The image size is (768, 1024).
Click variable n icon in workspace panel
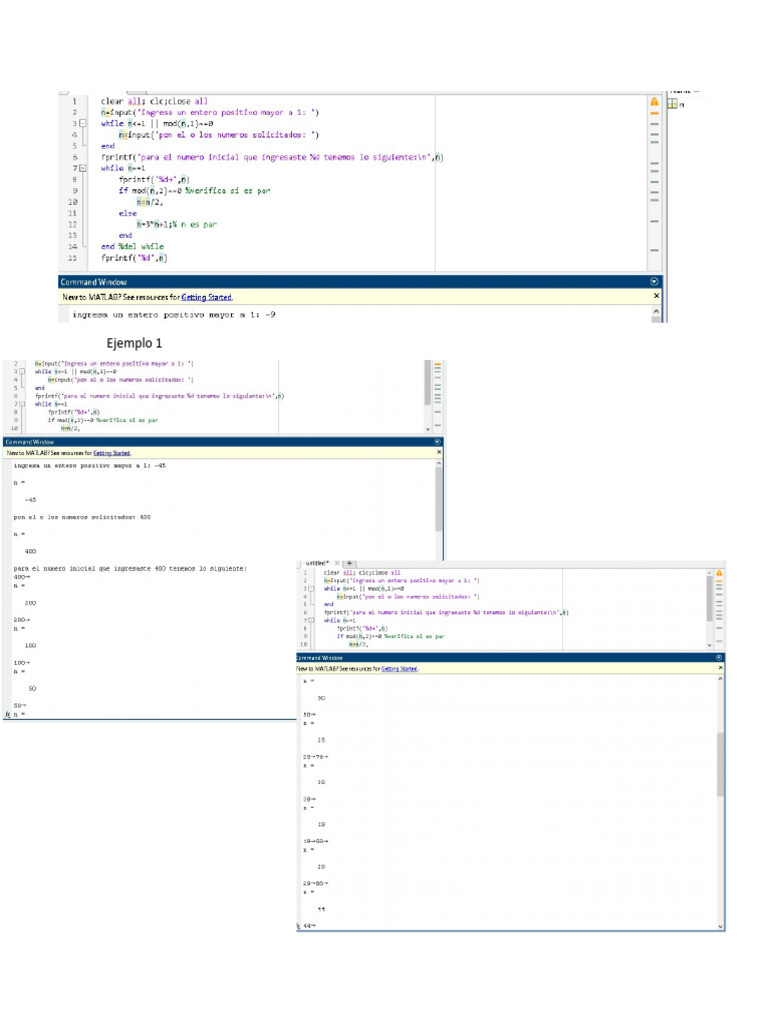[x=672, y=103]
